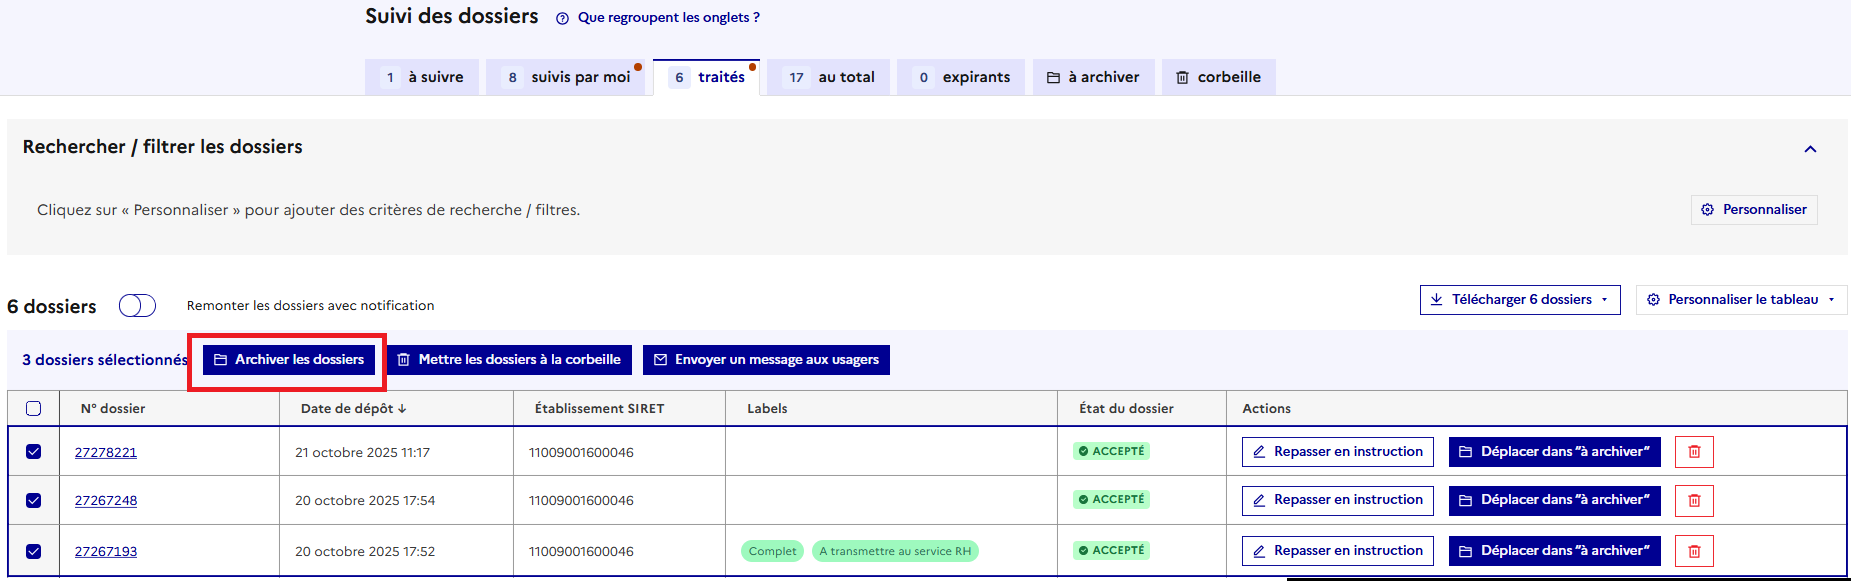Image resolution: width=1851 pixels, height=581 pixels.
Task: Collapse the 'Rechercher / filtrer les dossiers' section
Action: (1809, 149)
